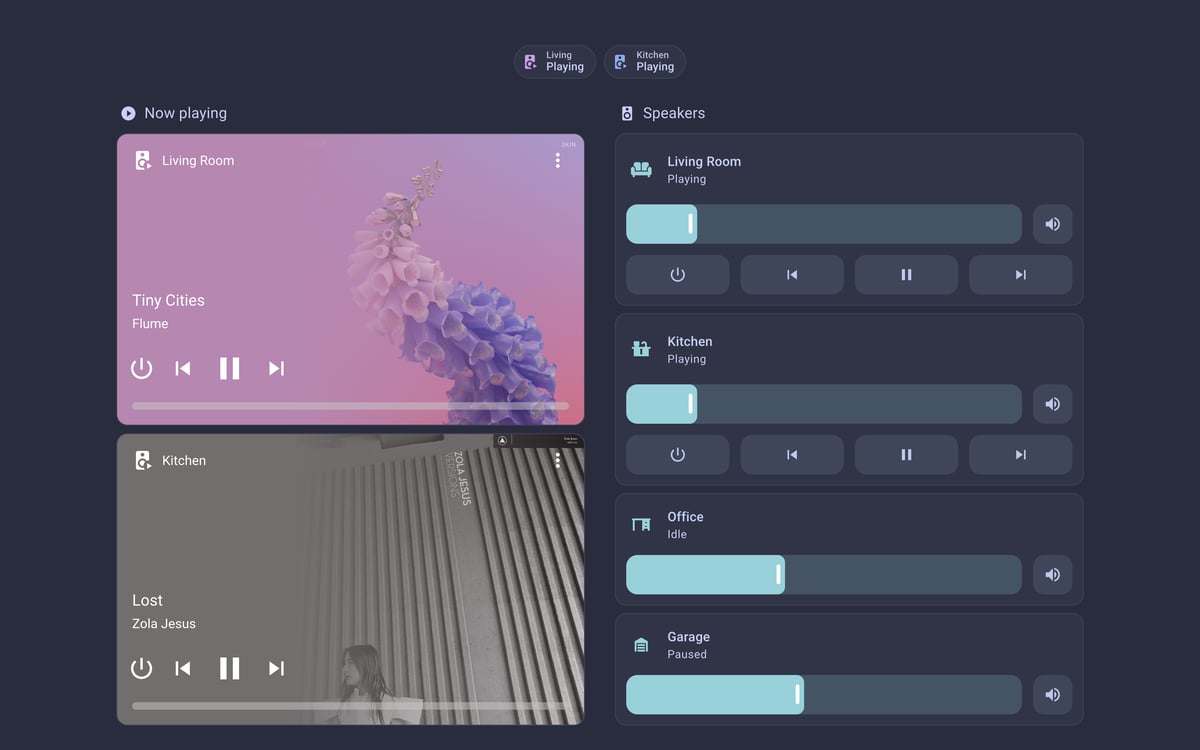Click next track in Living Room speaker tile

point(1021,275)
